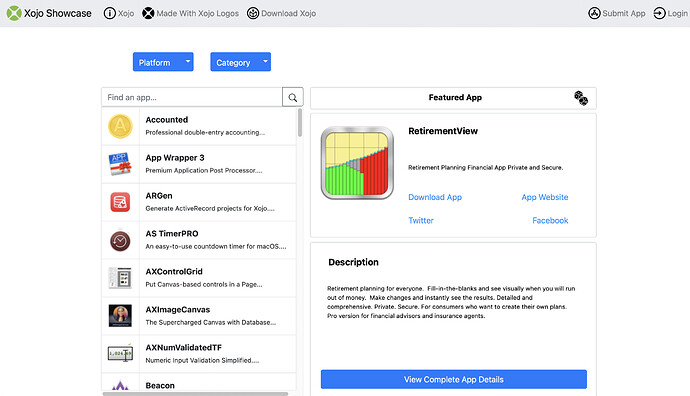Click the app list vertical scrollbar
The height and width of the screenshot is (396, 690).
[x=300, y=123]
